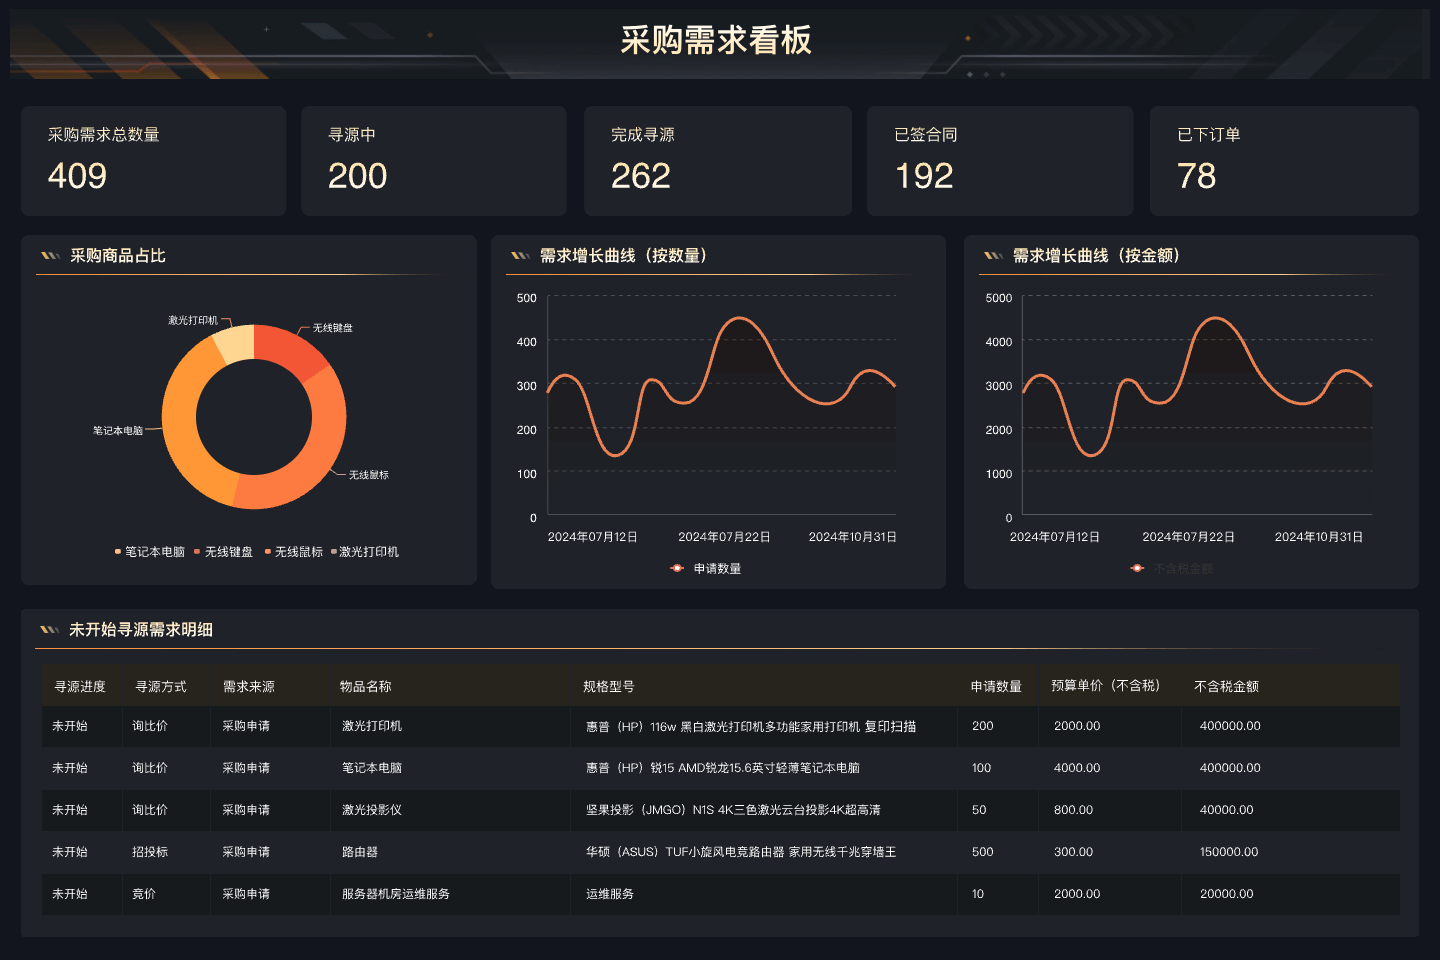Click the stripe icon beside 采购商品占比
The height and width of the screenshot is (960, 1440).
point(50,256)
